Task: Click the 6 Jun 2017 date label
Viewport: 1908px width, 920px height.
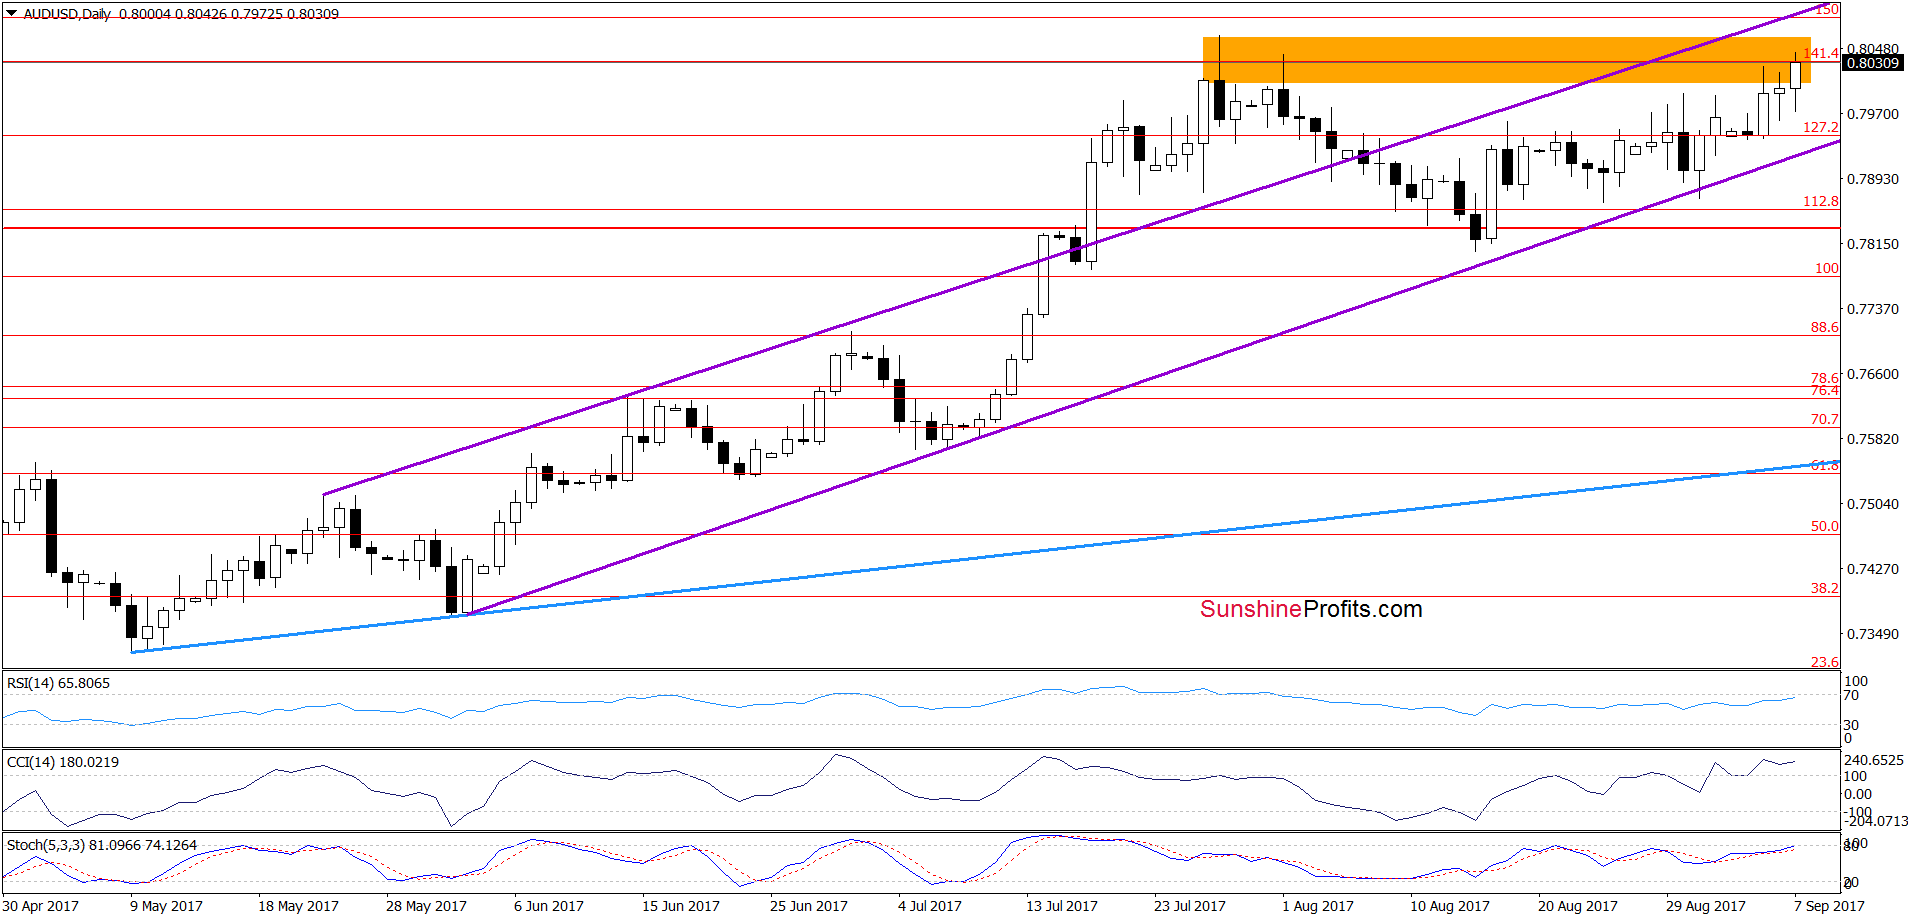Action: tap(549, 906)
